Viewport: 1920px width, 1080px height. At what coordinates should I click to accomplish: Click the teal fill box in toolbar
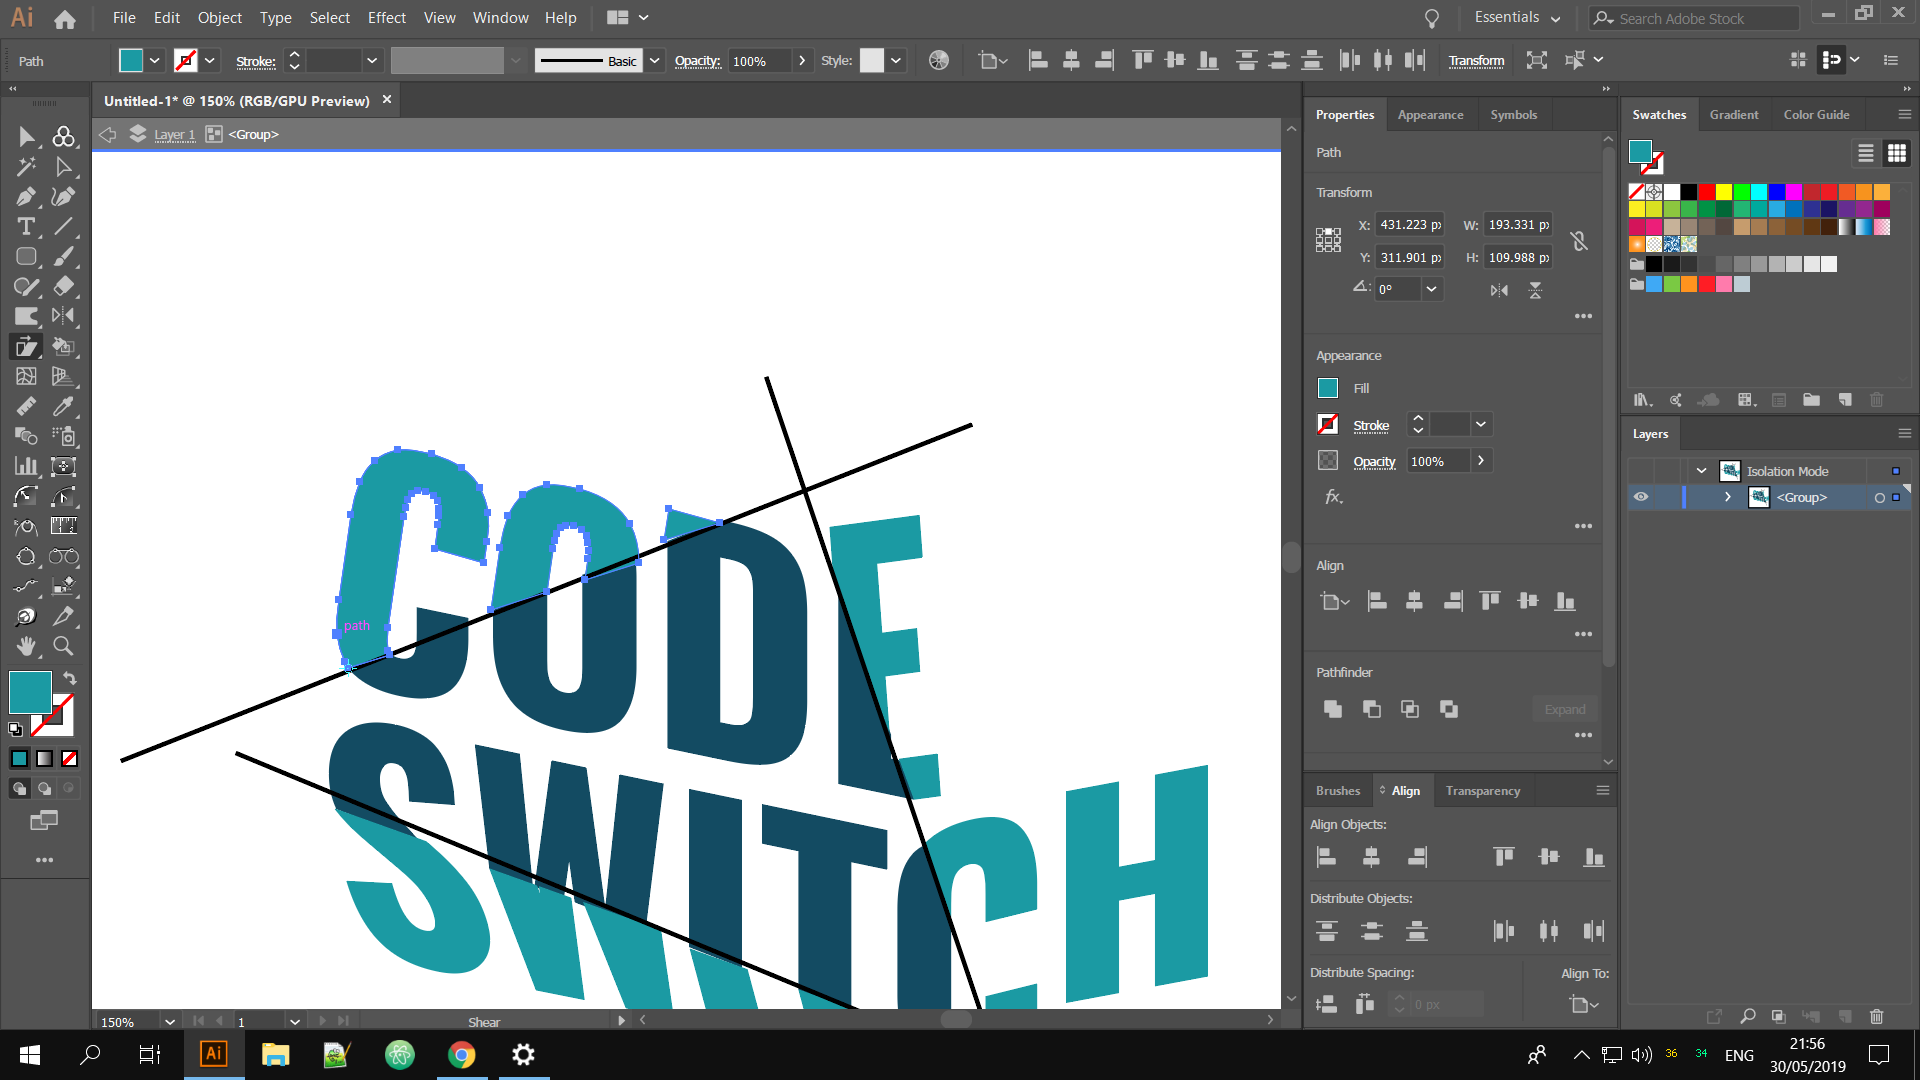(30, 692)
